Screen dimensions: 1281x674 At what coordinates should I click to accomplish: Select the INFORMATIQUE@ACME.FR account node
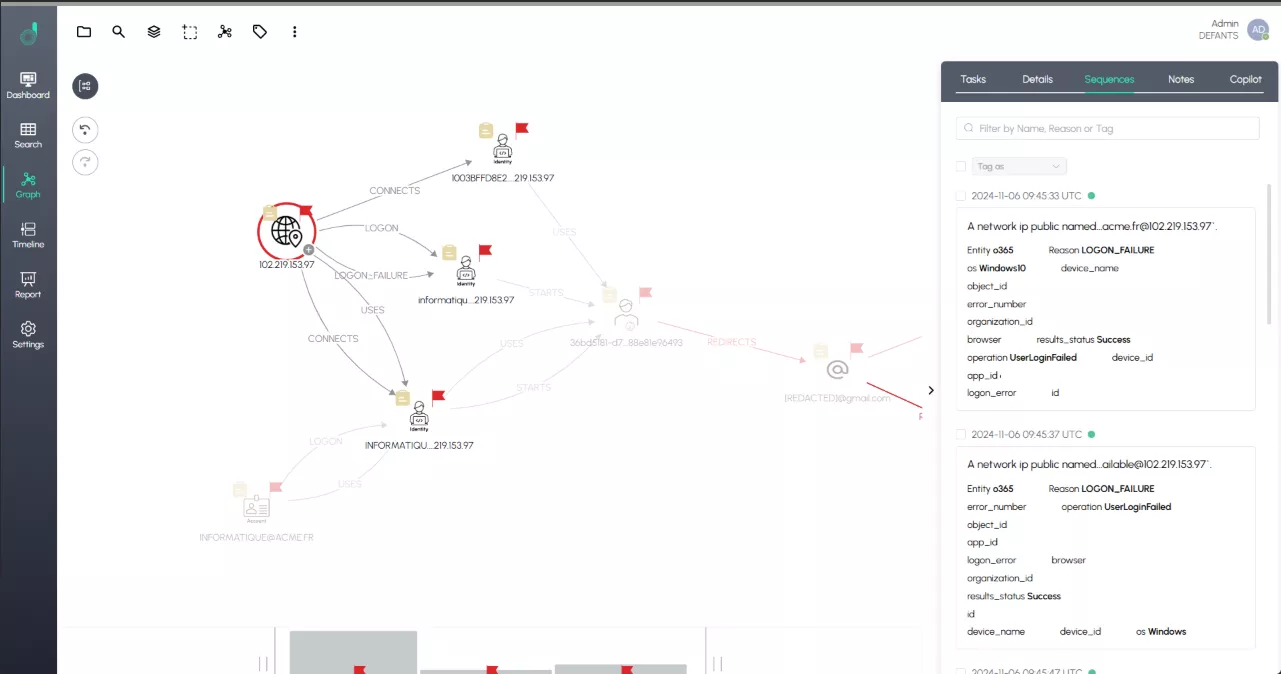[x=256, y=509]
